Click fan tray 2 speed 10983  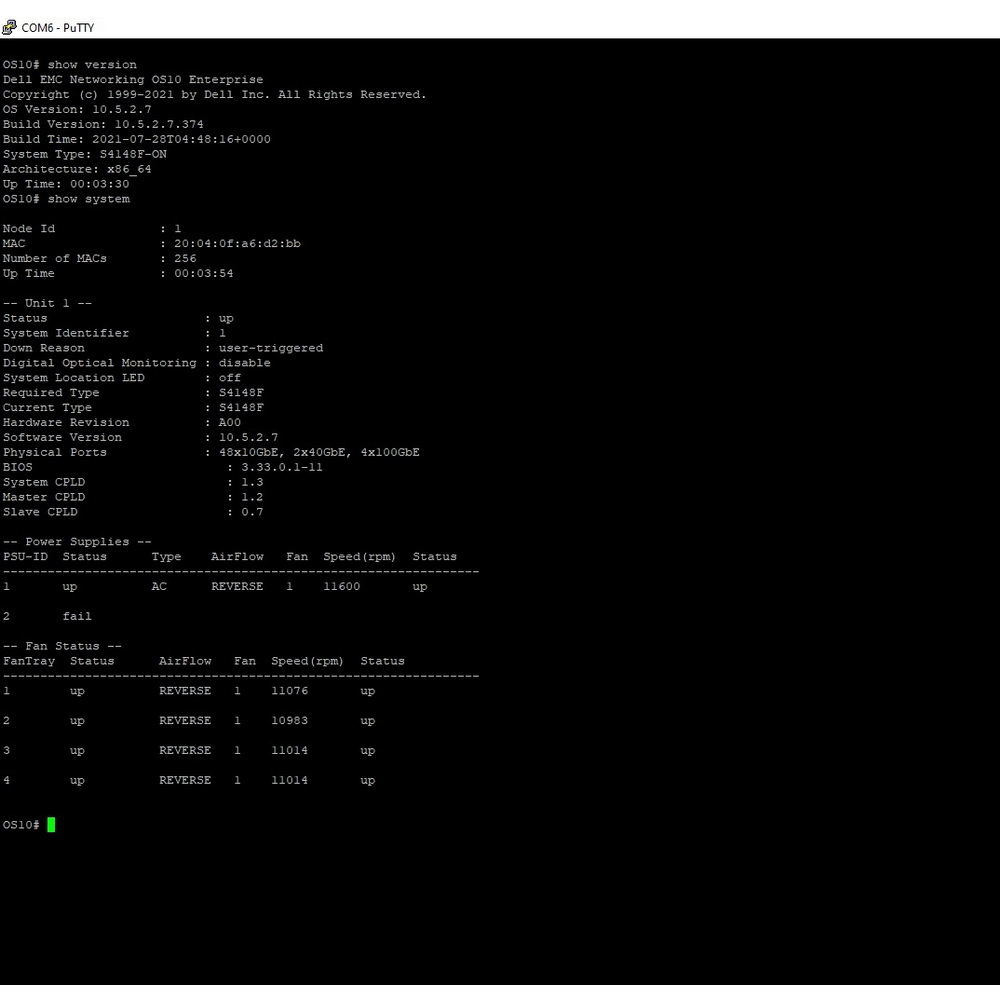click(290, 721)
